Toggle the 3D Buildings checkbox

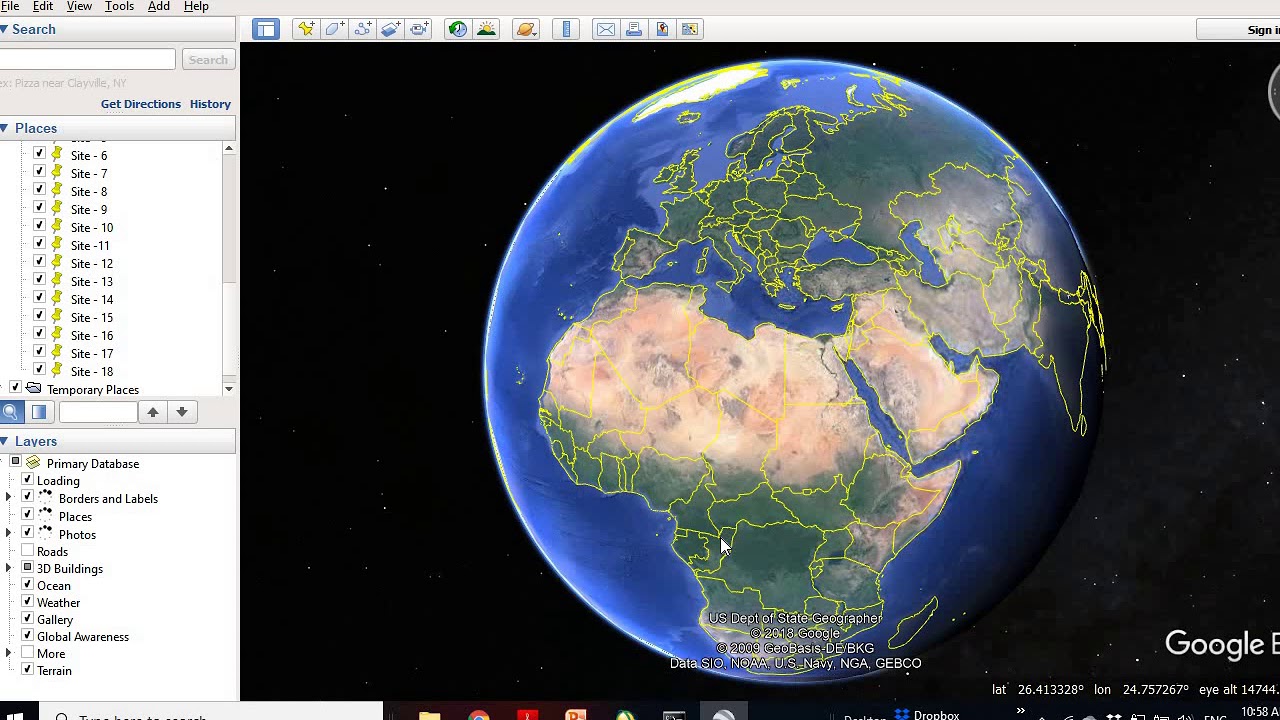coord(28,568)
